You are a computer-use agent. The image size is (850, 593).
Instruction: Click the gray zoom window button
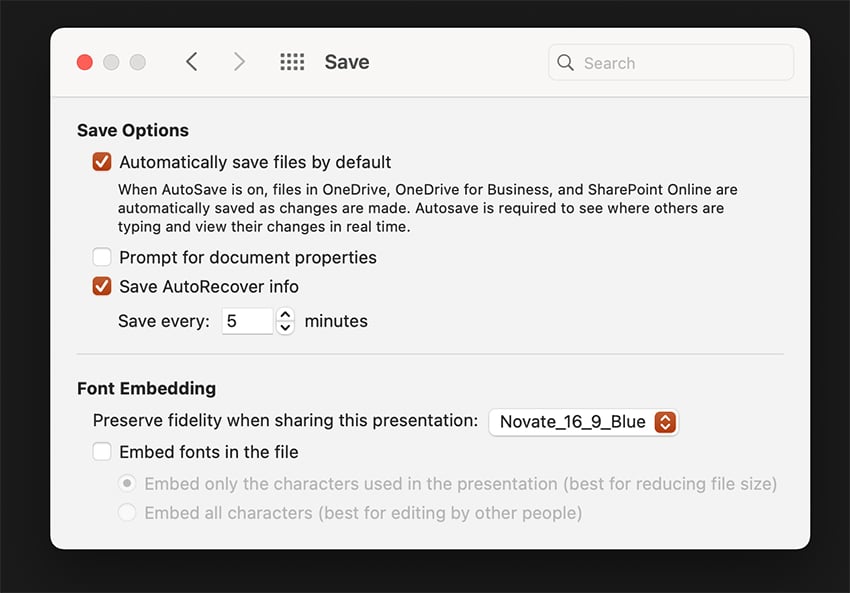(138, 62)
